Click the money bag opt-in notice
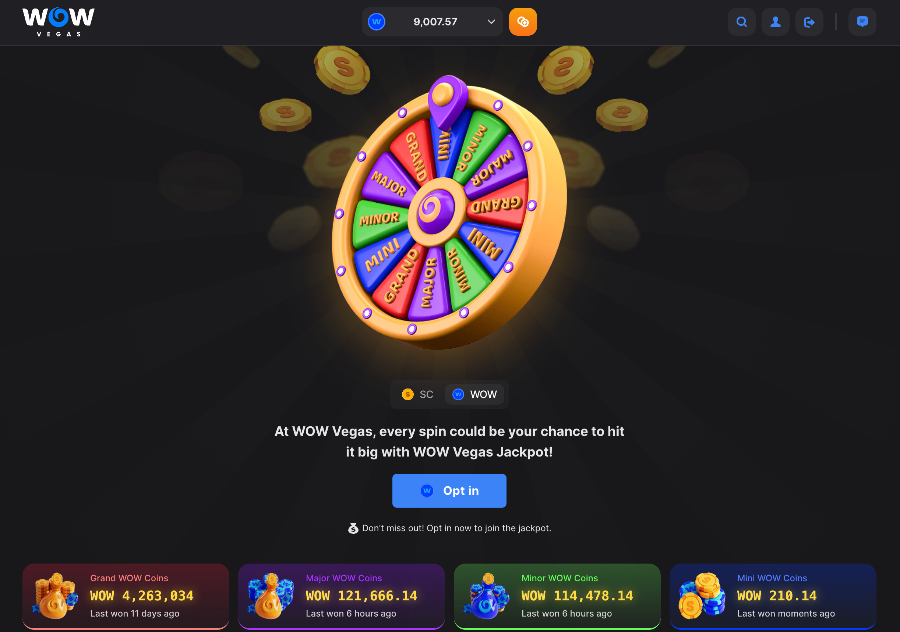This screenshot has width=900, height=632. pyautogui.click(x=449, y=528)
